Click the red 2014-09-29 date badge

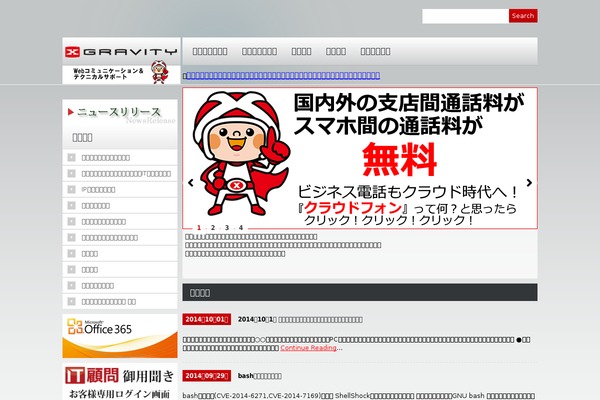(207, 376)
